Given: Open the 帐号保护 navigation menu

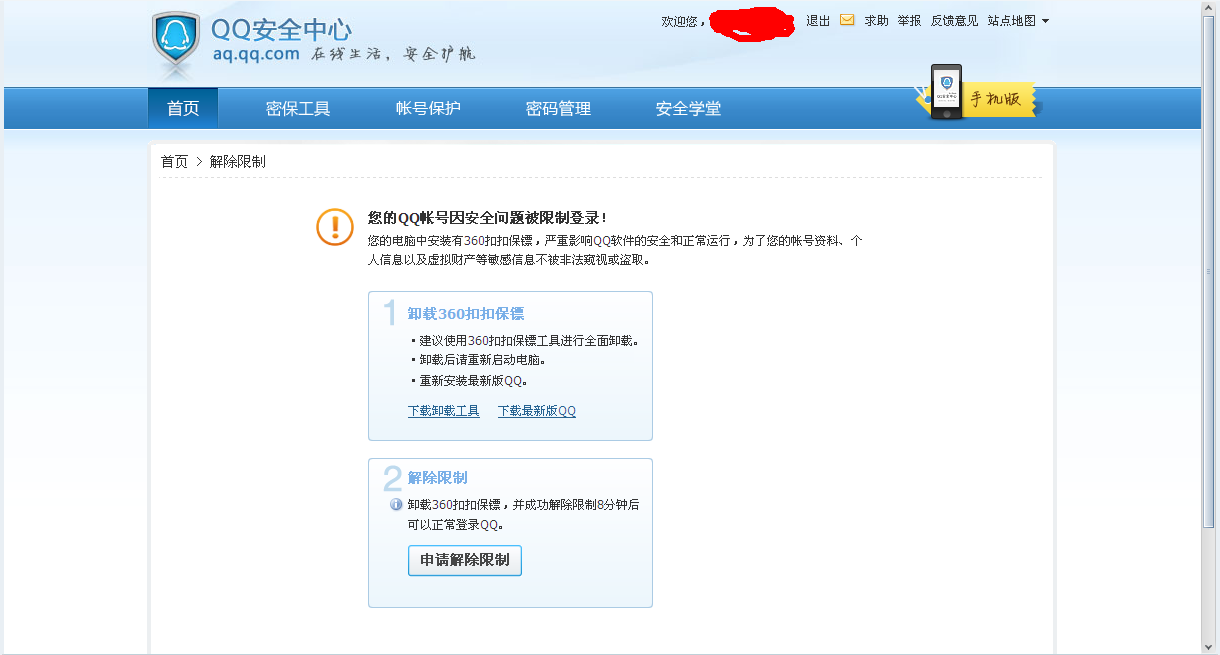Looking at the screenshot, I should [428, 108].
